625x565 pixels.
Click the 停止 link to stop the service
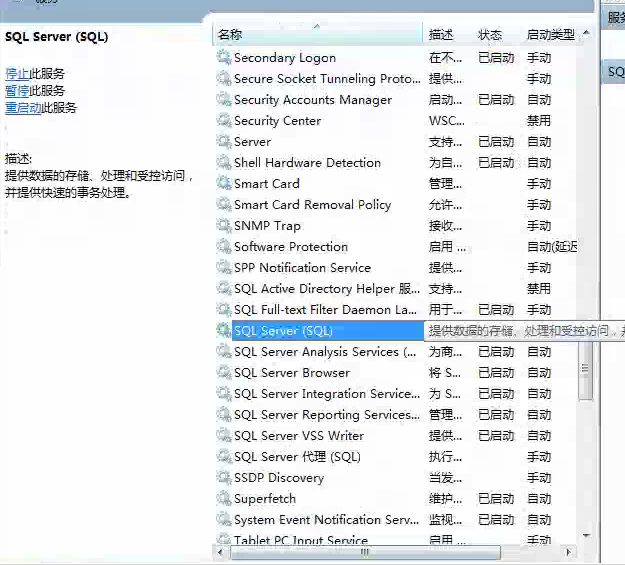(17, 74)
